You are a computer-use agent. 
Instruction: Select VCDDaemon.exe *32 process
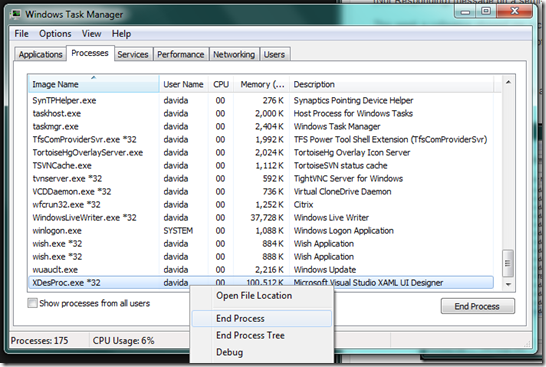261,192
